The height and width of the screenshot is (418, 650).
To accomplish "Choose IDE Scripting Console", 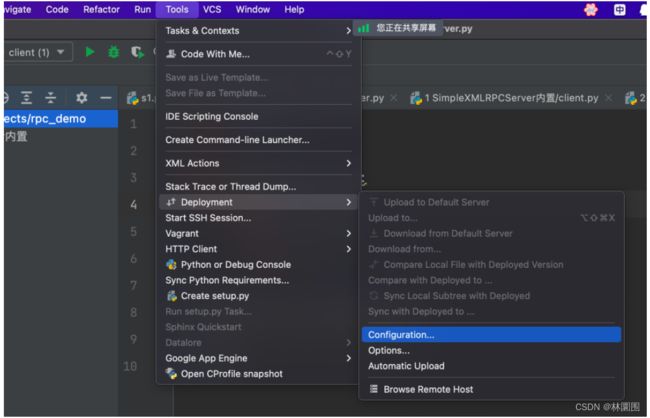I will pos(258,117).
